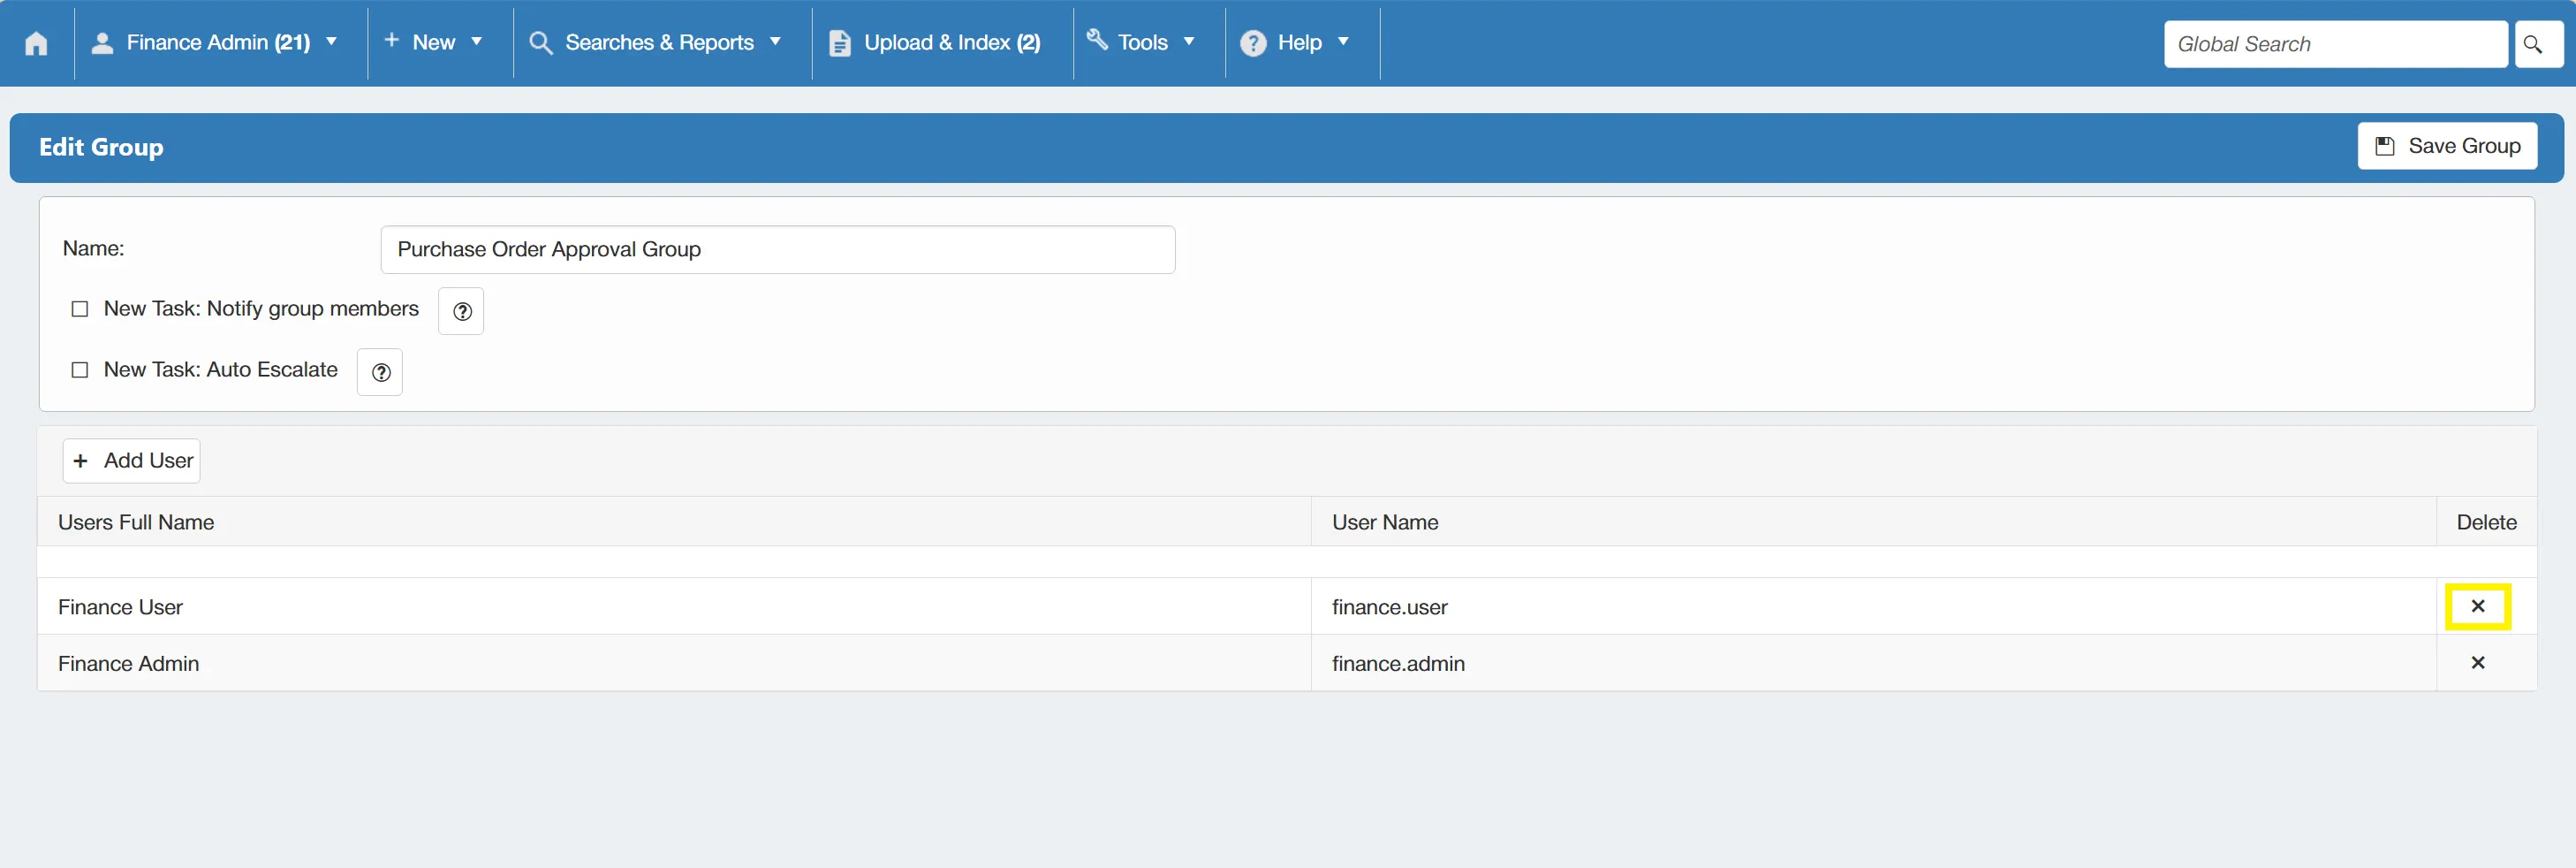The width and height of the screenshot is (2576, 868).
Task: Click the Add User button
Action: click(132, 461)
